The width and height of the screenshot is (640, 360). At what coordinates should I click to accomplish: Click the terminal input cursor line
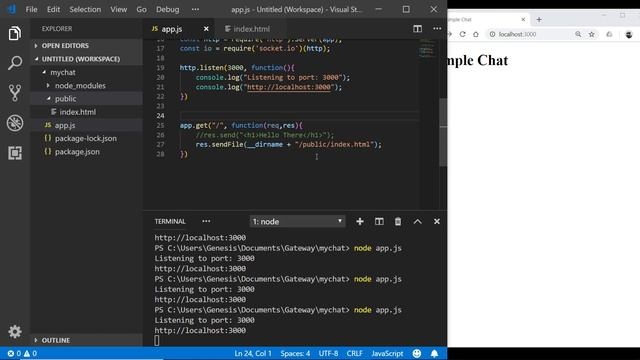coord(157,340)
